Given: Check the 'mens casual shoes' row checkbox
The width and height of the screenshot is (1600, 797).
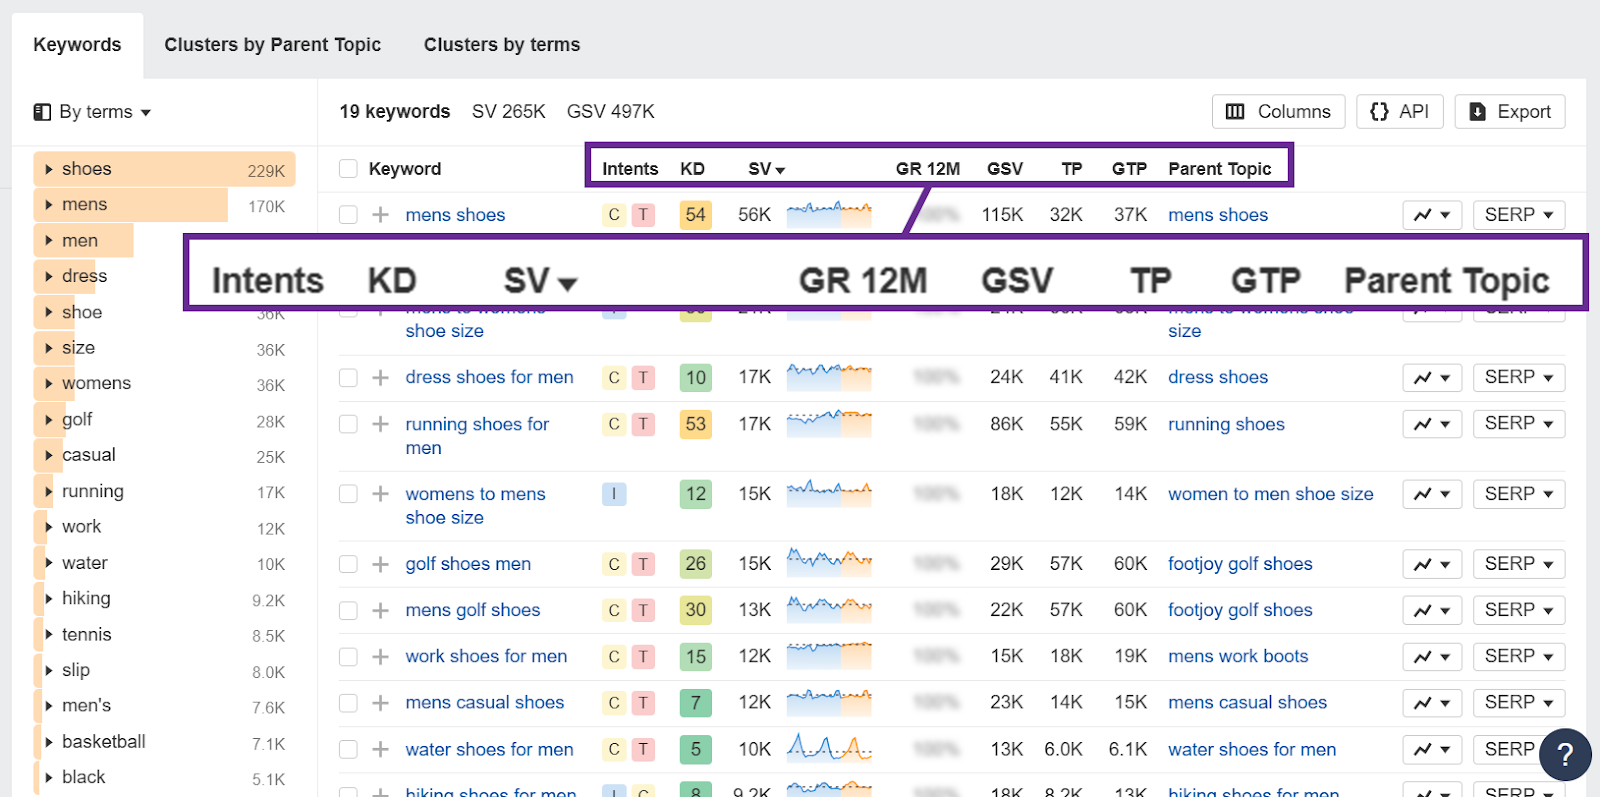Looking at the screenshot, I should pyautogui.click(x=348, y=703).
